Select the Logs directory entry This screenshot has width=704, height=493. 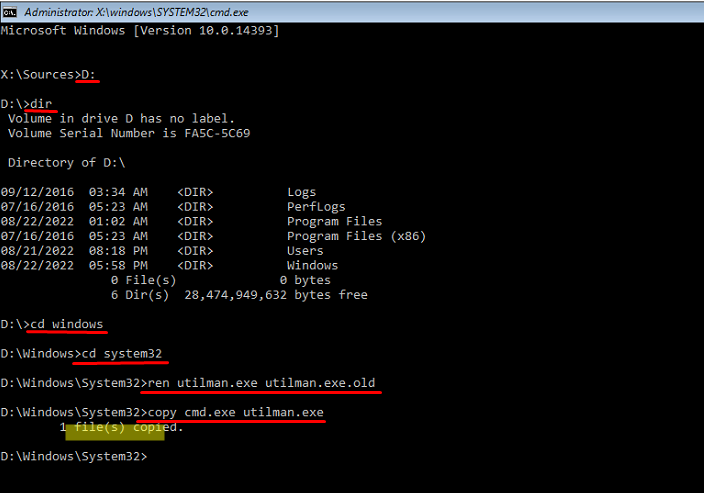(x=301, y=192)
